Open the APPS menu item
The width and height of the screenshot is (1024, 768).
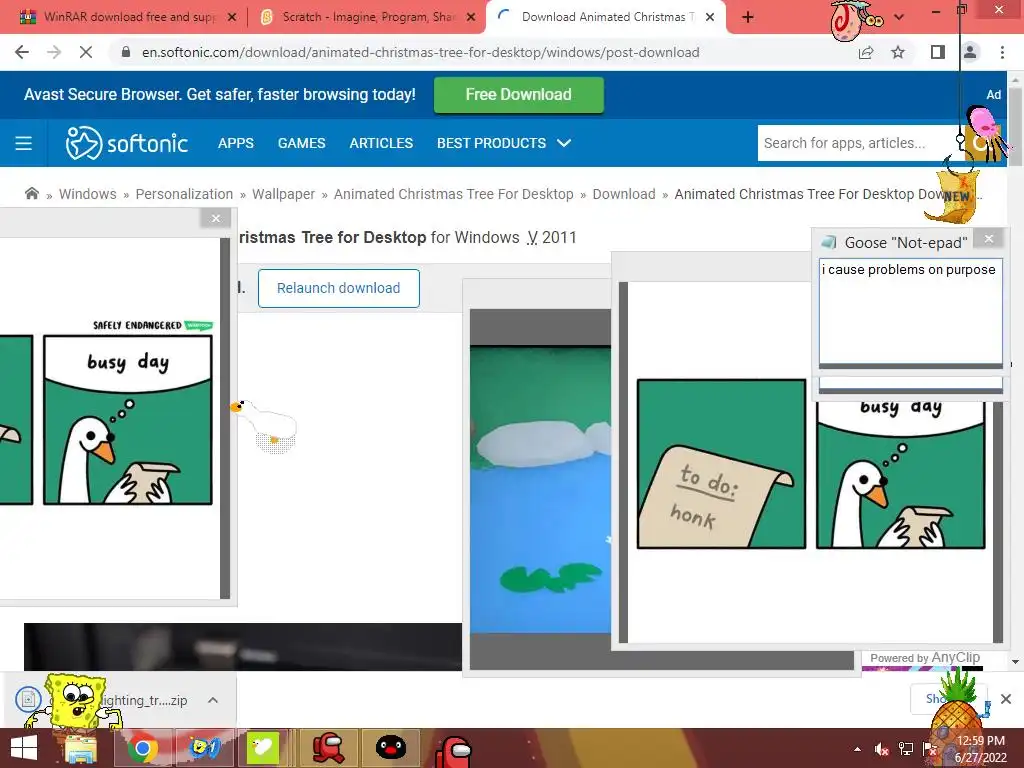tap(236, 143)
